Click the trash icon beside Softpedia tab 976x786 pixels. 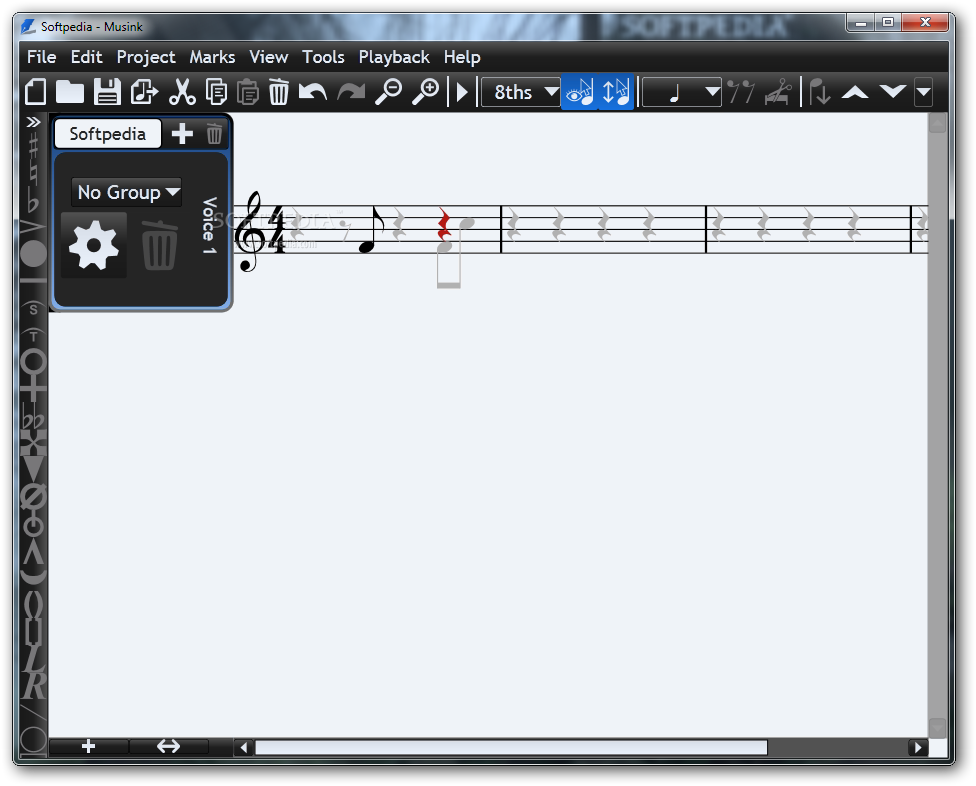click(214, 134)
